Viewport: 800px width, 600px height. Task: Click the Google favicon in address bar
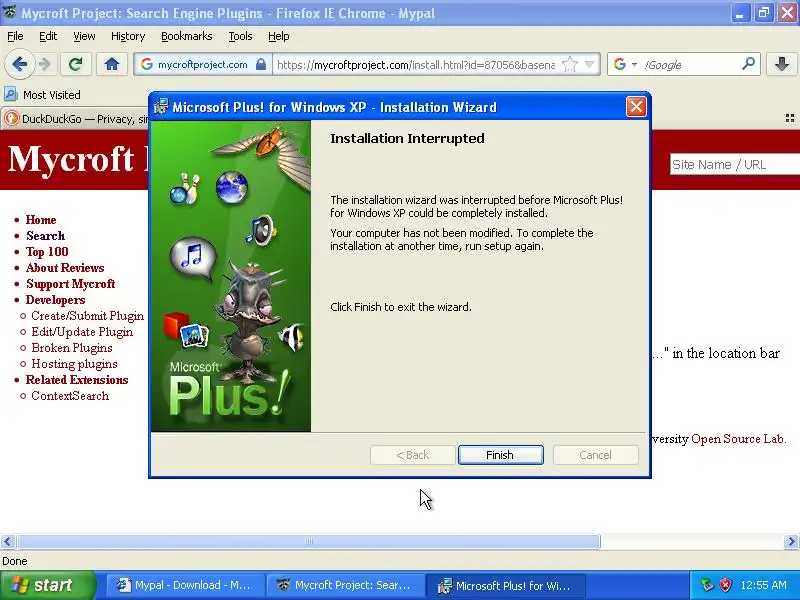146,64
